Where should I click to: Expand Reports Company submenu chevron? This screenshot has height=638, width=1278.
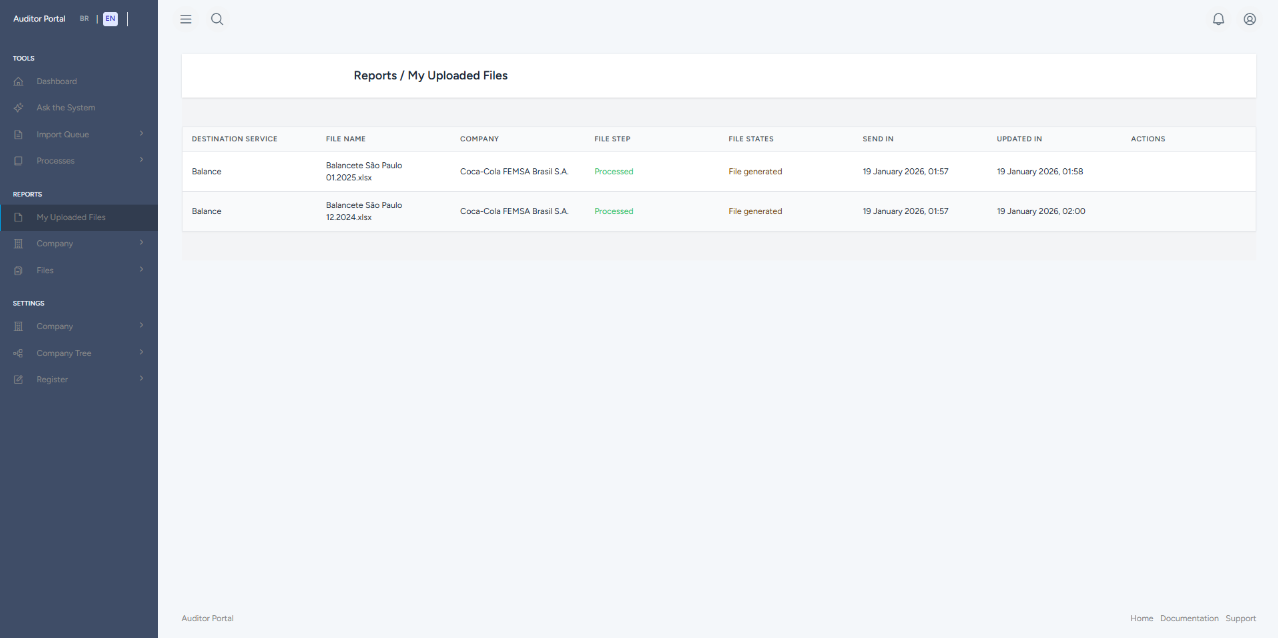click(142, 243)
